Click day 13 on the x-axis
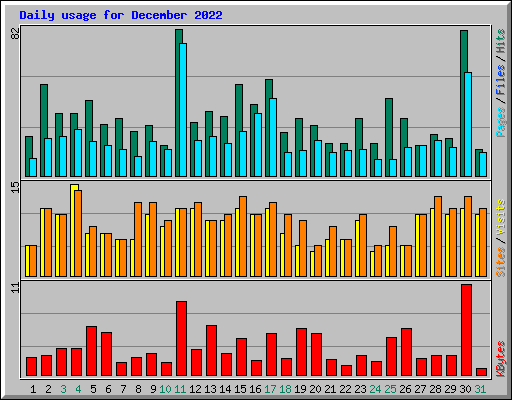This screenshot has height=400, width=512. [210, 389]
